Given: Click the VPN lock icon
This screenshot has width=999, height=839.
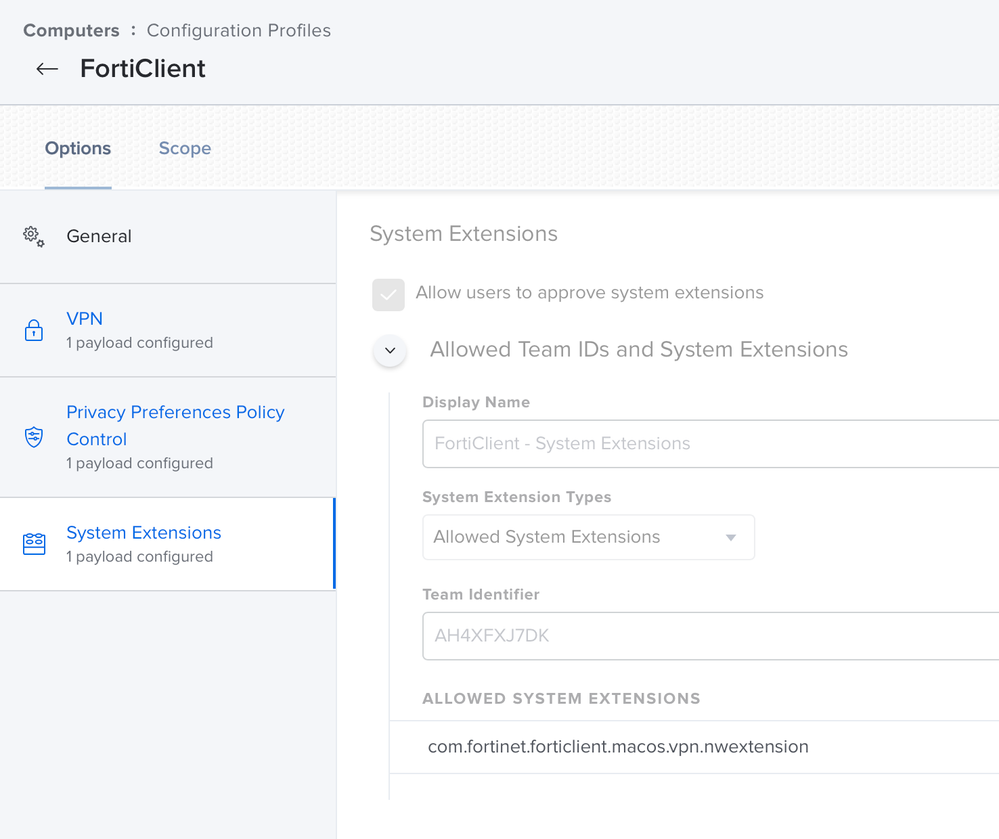Looking at the screenshot, I should (34, 330).
